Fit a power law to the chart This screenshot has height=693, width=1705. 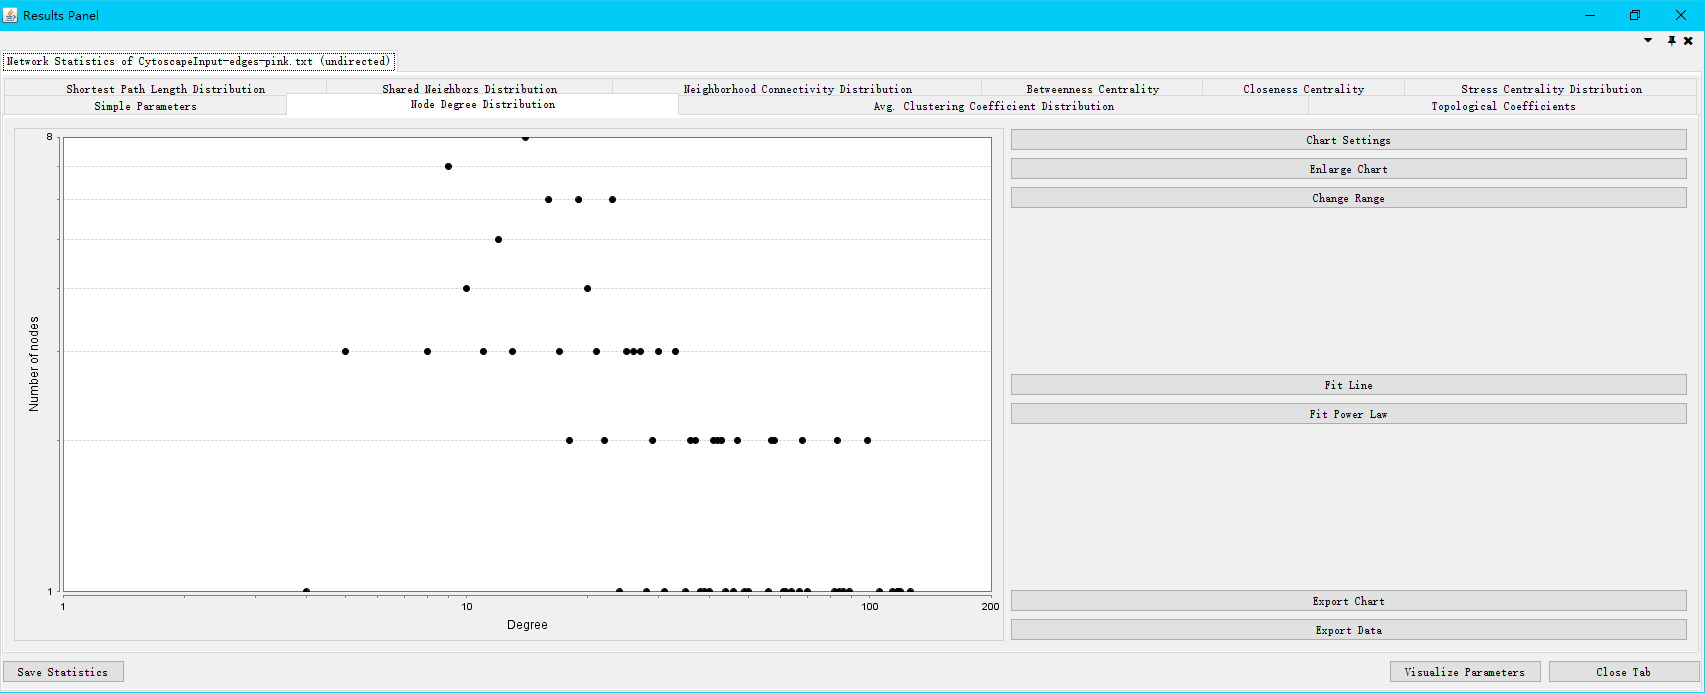1348,414
